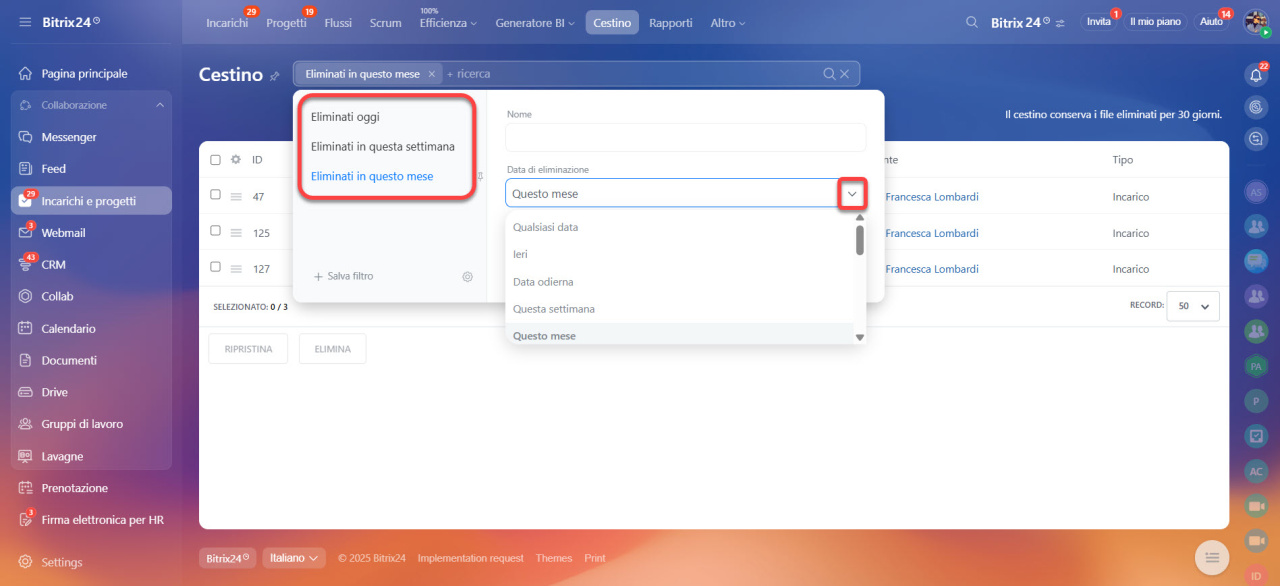The image size is (1280, 586).
Task: Collapse the Collaborazione sidebar section
Action: [x=160, y=105]
